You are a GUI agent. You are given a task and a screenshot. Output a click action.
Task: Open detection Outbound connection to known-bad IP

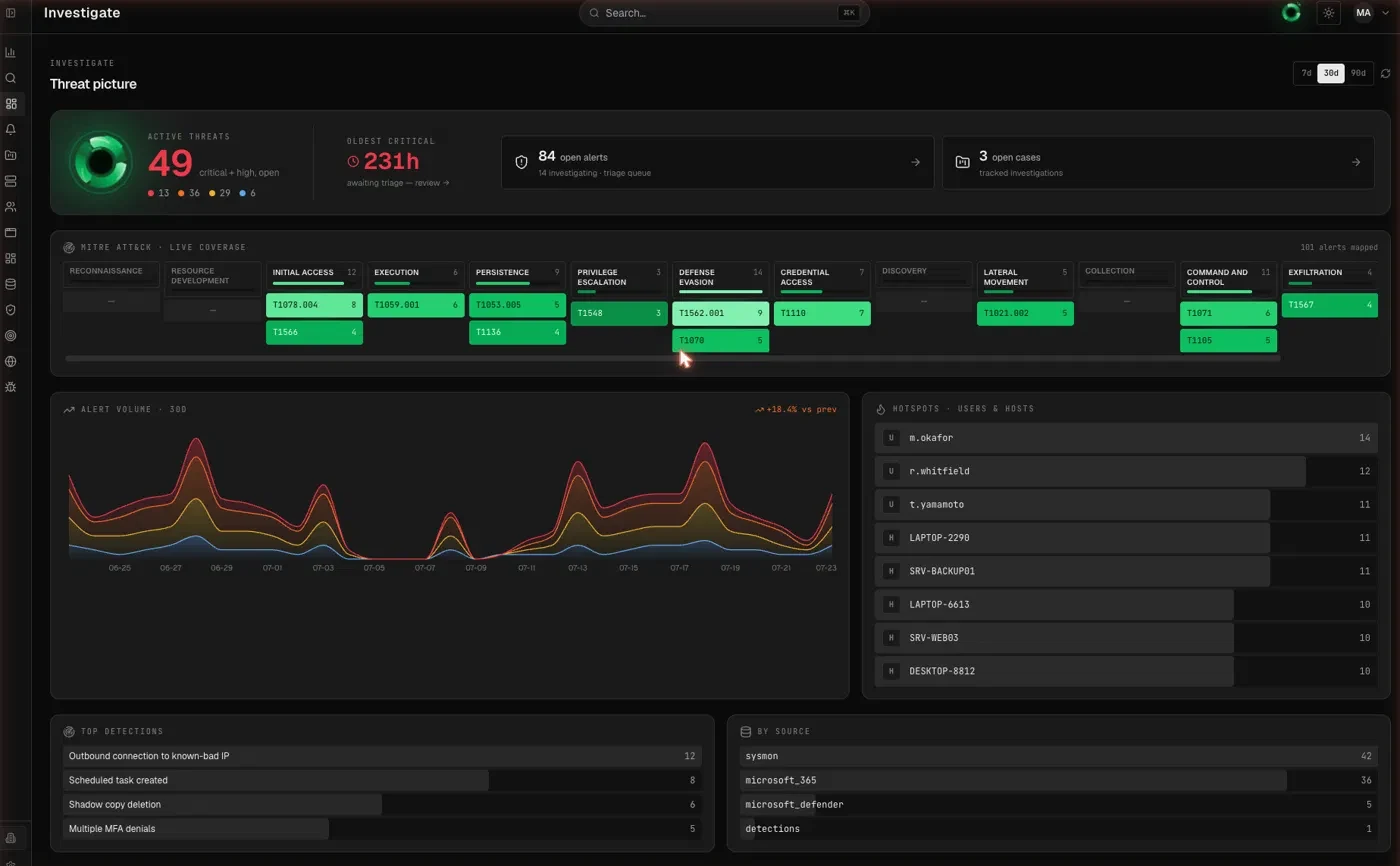pyautogui.click(x=382, y=756)
